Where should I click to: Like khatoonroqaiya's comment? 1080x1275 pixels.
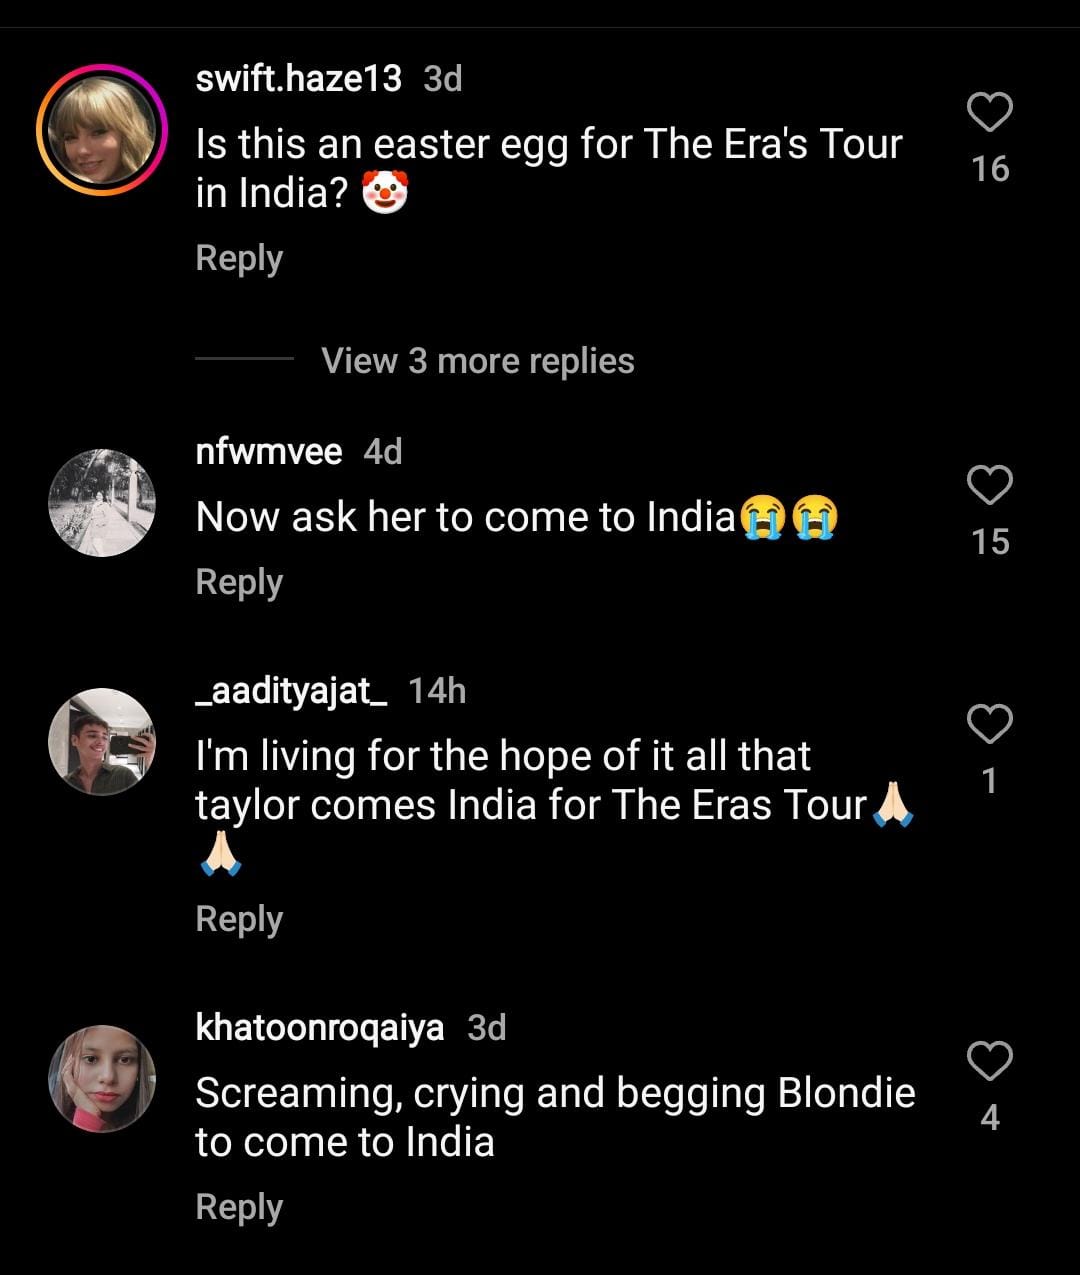tap(990, 1060)
